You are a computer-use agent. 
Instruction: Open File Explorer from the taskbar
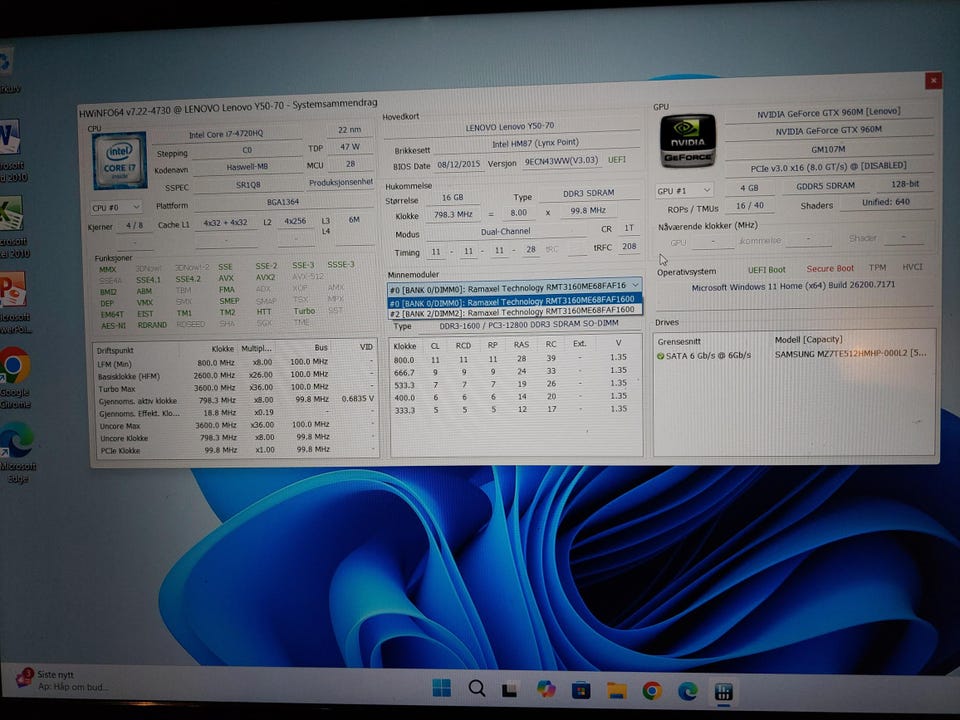pyautogui.click(x=617, y=691)
